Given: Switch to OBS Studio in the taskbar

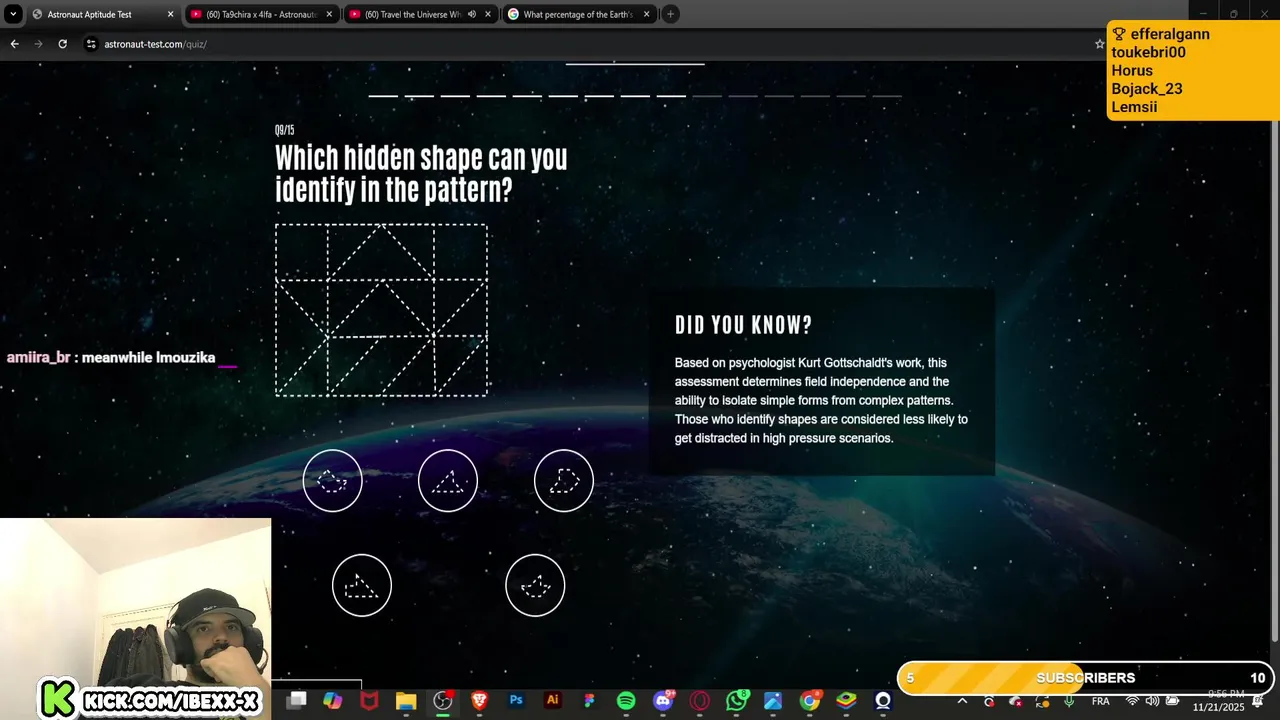Looking at the screenshot, I should (x=443, y=701).
